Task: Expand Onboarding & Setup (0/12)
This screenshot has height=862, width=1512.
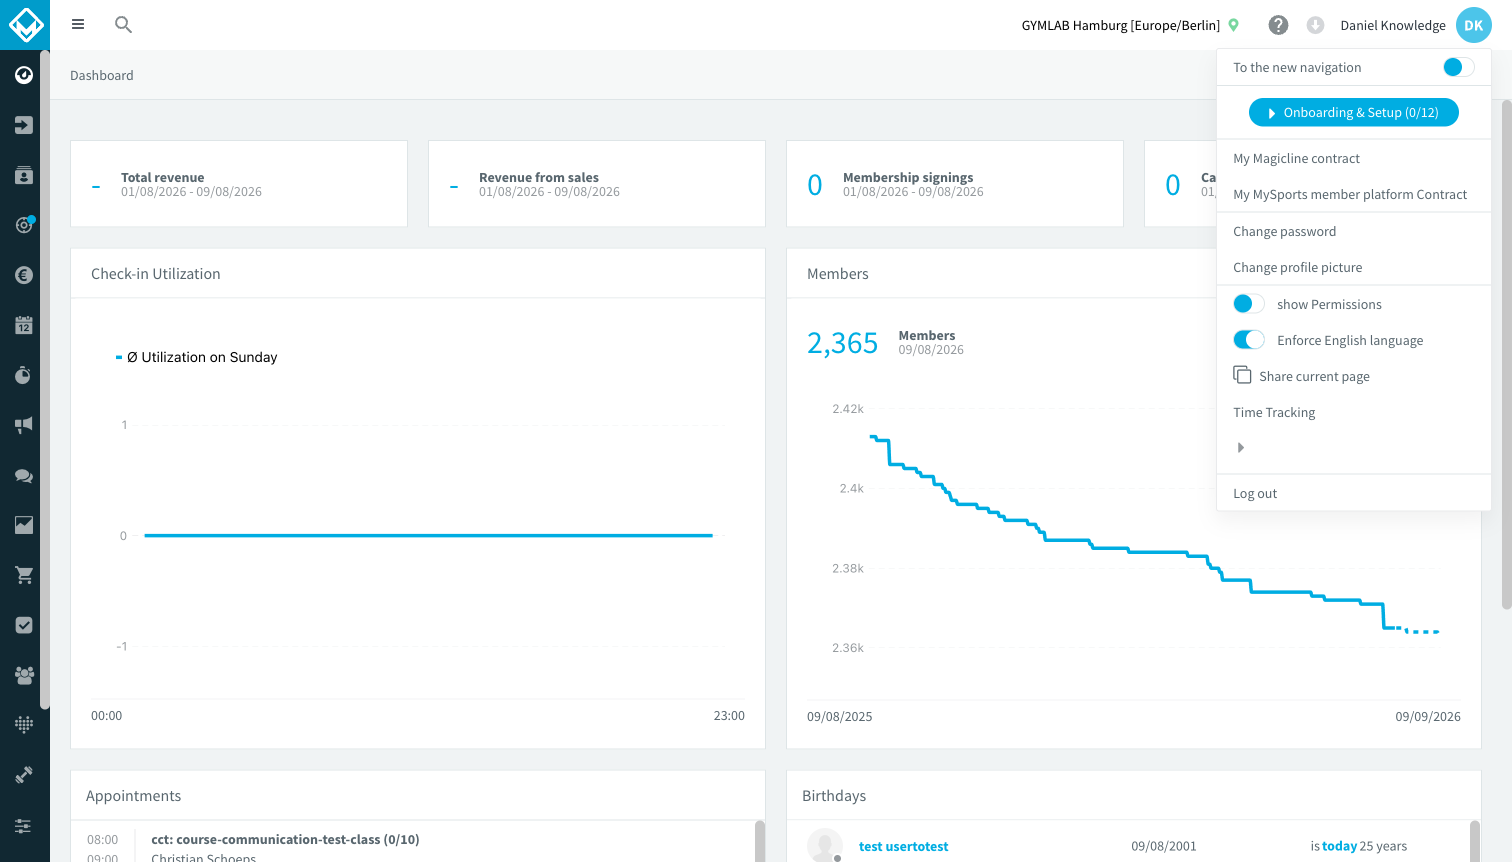Action: coord(1353,113)
